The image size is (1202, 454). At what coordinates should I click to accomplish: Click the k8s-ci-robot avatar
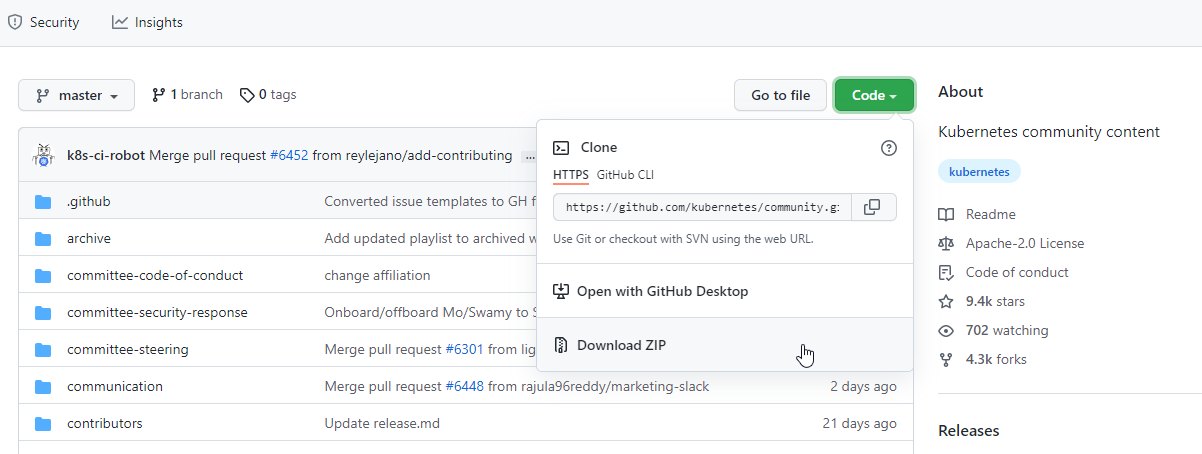pos(43,155)
